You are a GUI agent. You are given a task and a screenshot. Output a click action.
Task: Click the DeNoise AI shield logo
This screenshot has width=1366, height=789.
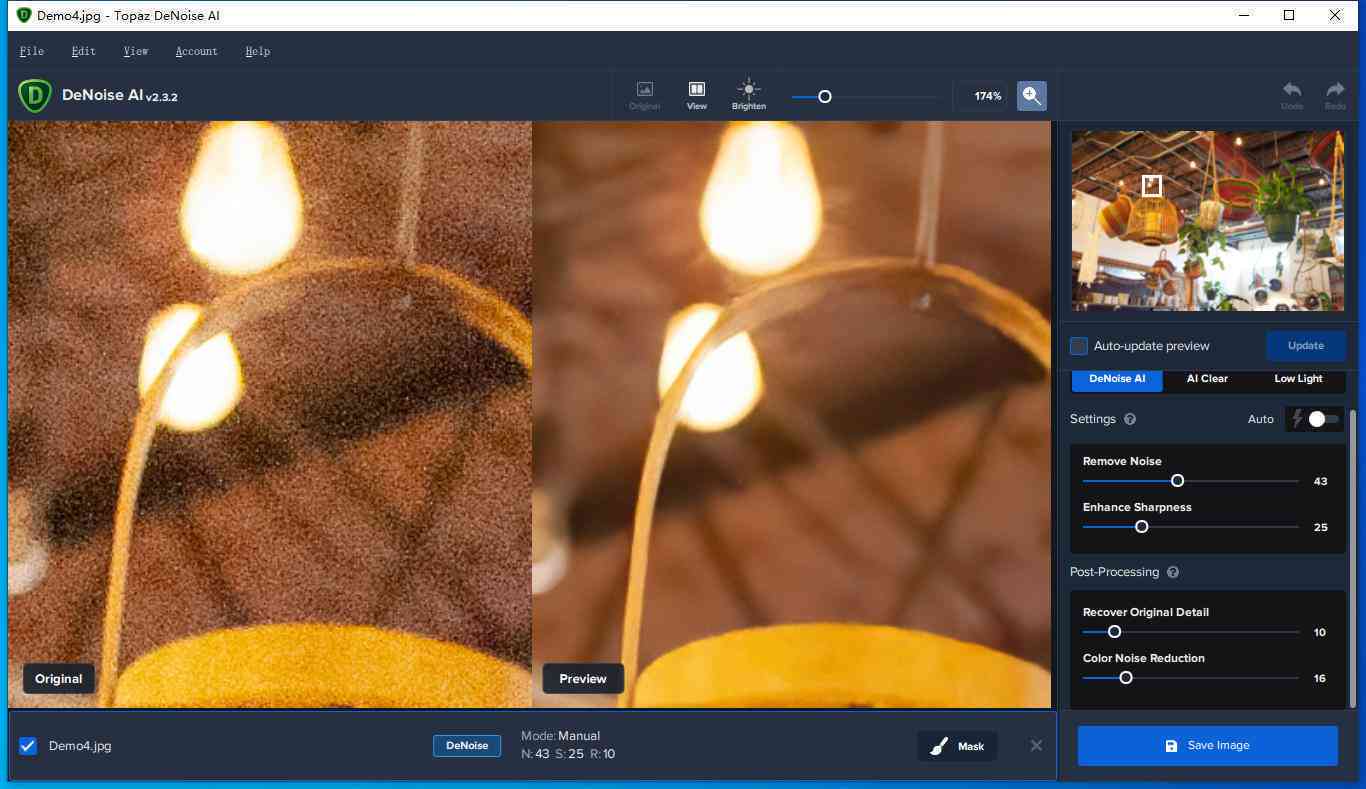35,96
